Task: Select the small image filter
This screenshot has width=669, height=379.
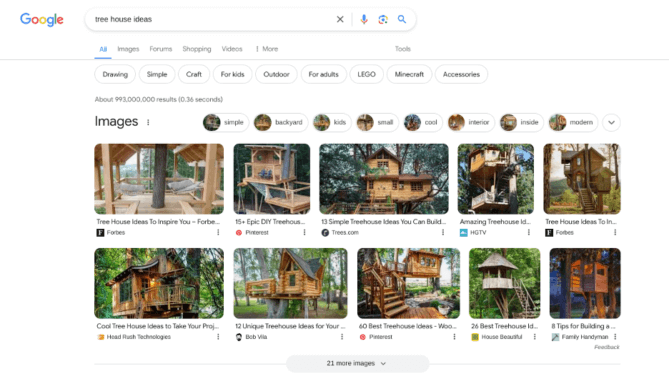Action: (x=378, y=122)
